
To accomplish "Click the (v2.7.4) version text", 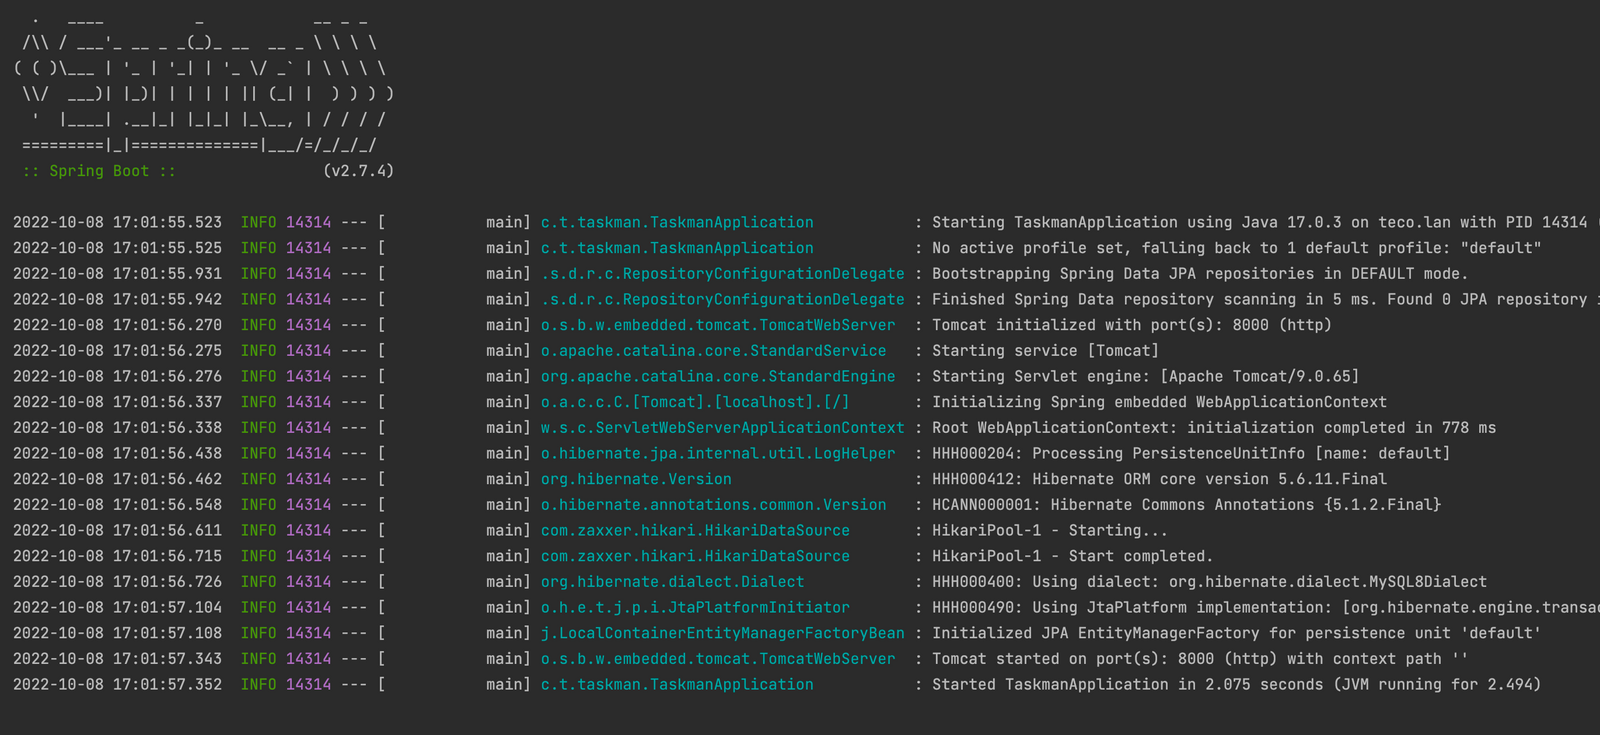I will click(x=358, y=171).
